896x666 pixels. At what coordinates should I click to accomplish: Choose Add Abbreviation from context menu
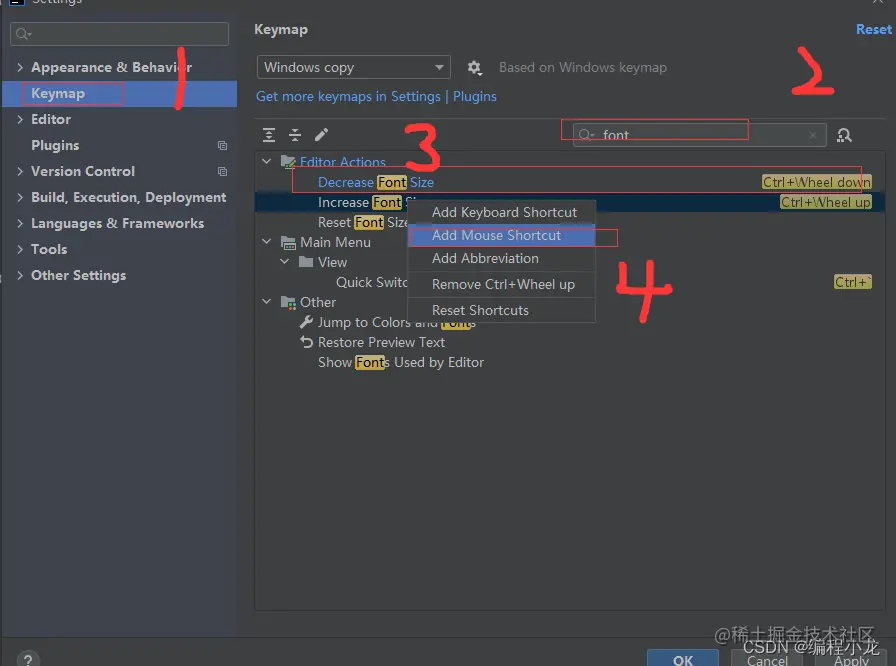[502, 258]
